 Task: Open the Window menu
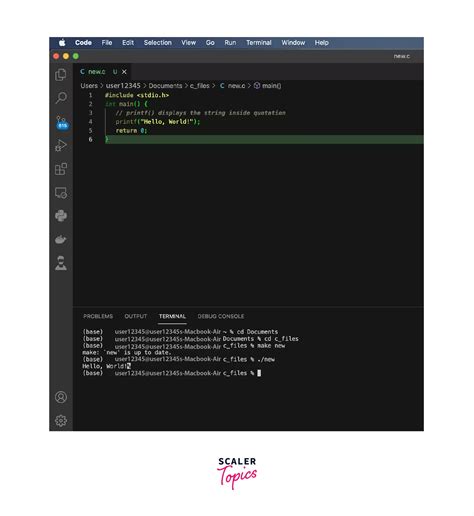(x=293, y=43)
